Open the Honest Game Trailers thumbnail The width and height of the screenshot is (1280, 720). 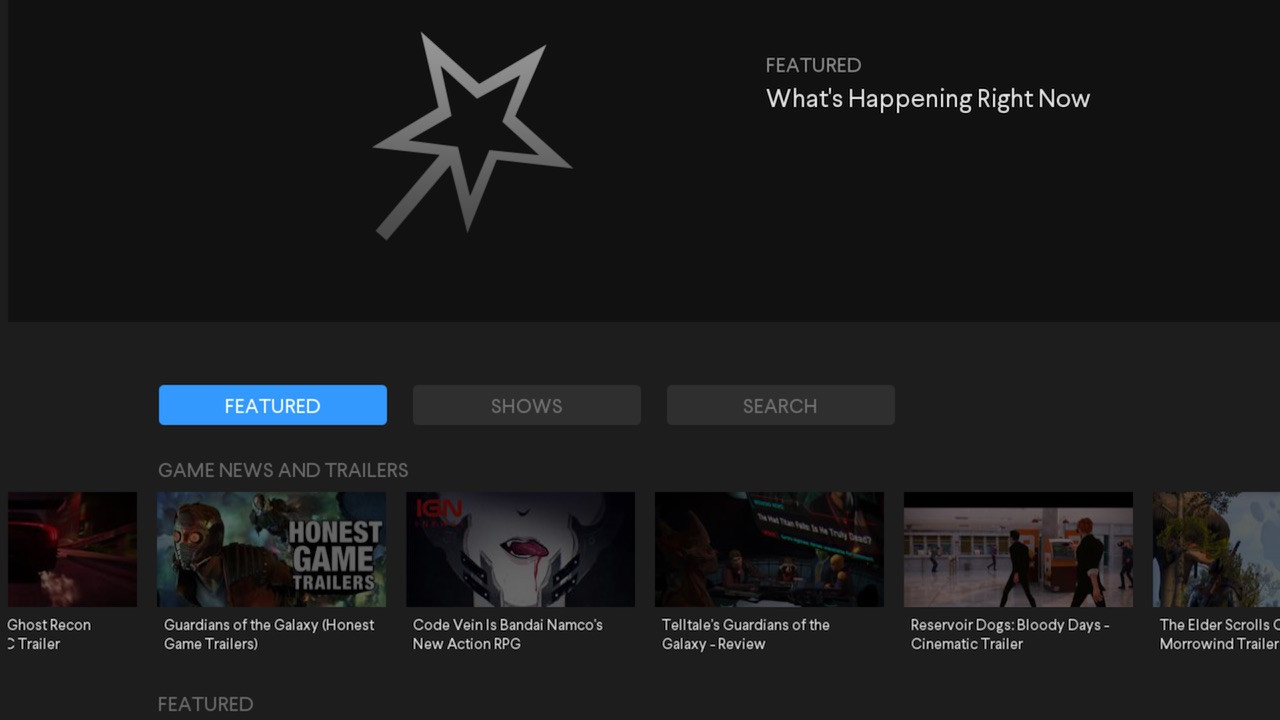click(271, 549)
